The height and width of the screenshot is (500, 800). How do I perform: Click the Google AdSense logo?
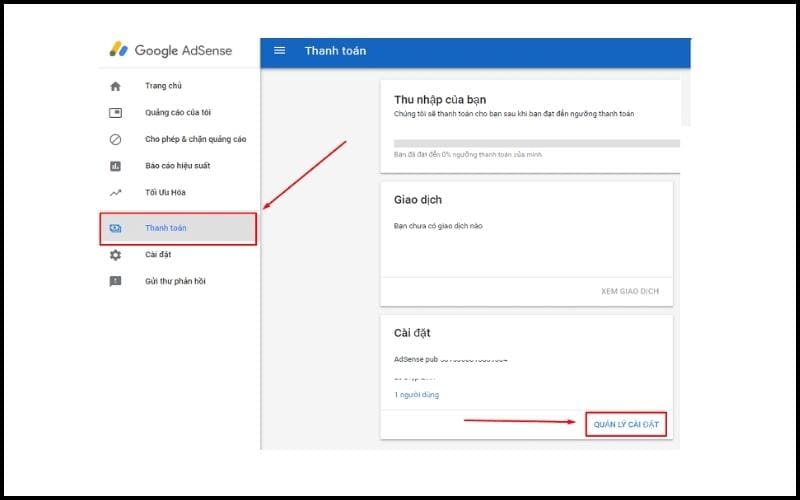pos(170,50)
